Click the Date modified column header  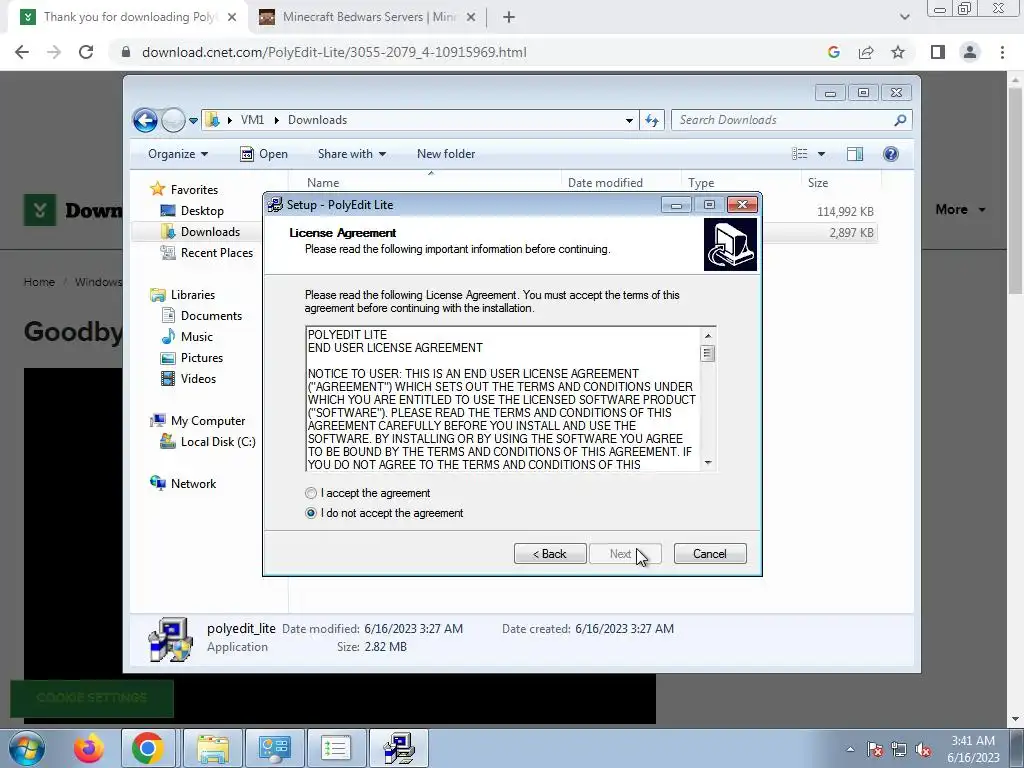605,183
